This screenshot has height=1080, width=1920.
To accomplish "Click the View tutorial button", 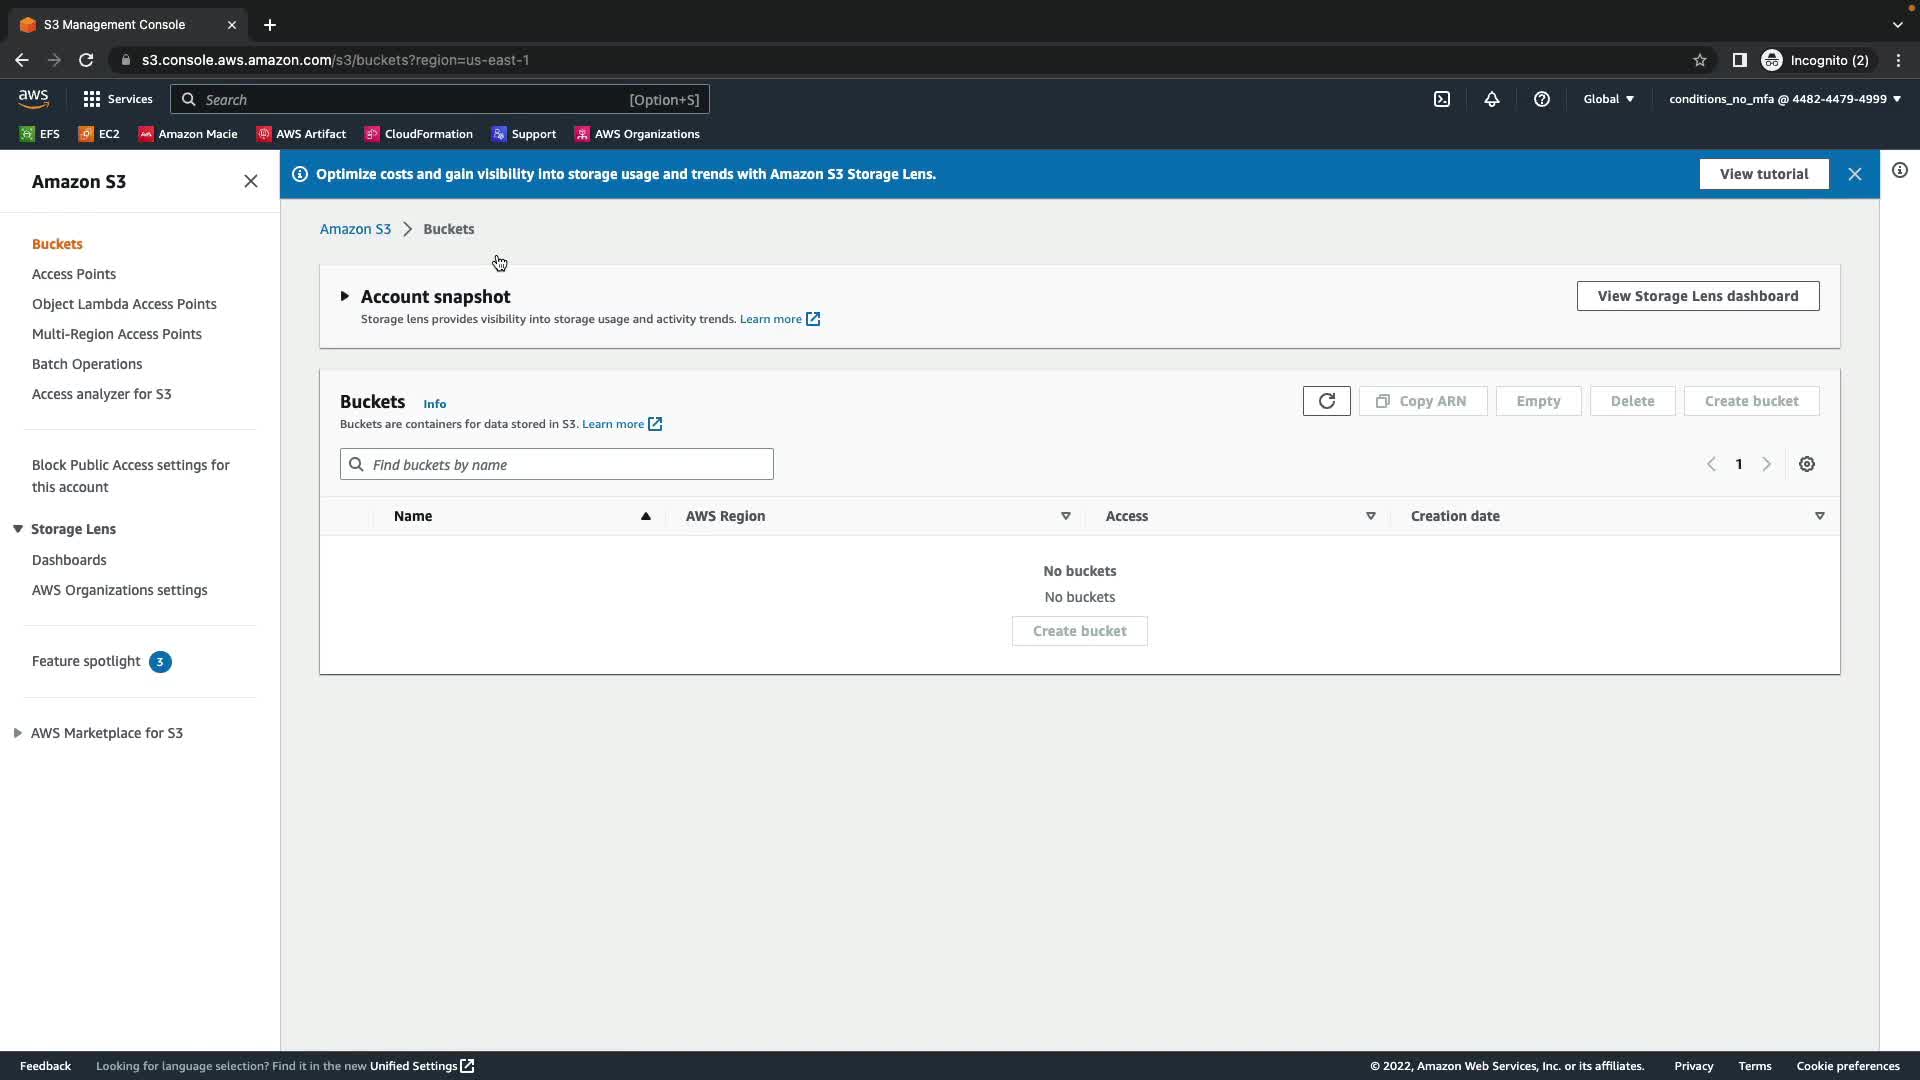I will point(1763,174).
